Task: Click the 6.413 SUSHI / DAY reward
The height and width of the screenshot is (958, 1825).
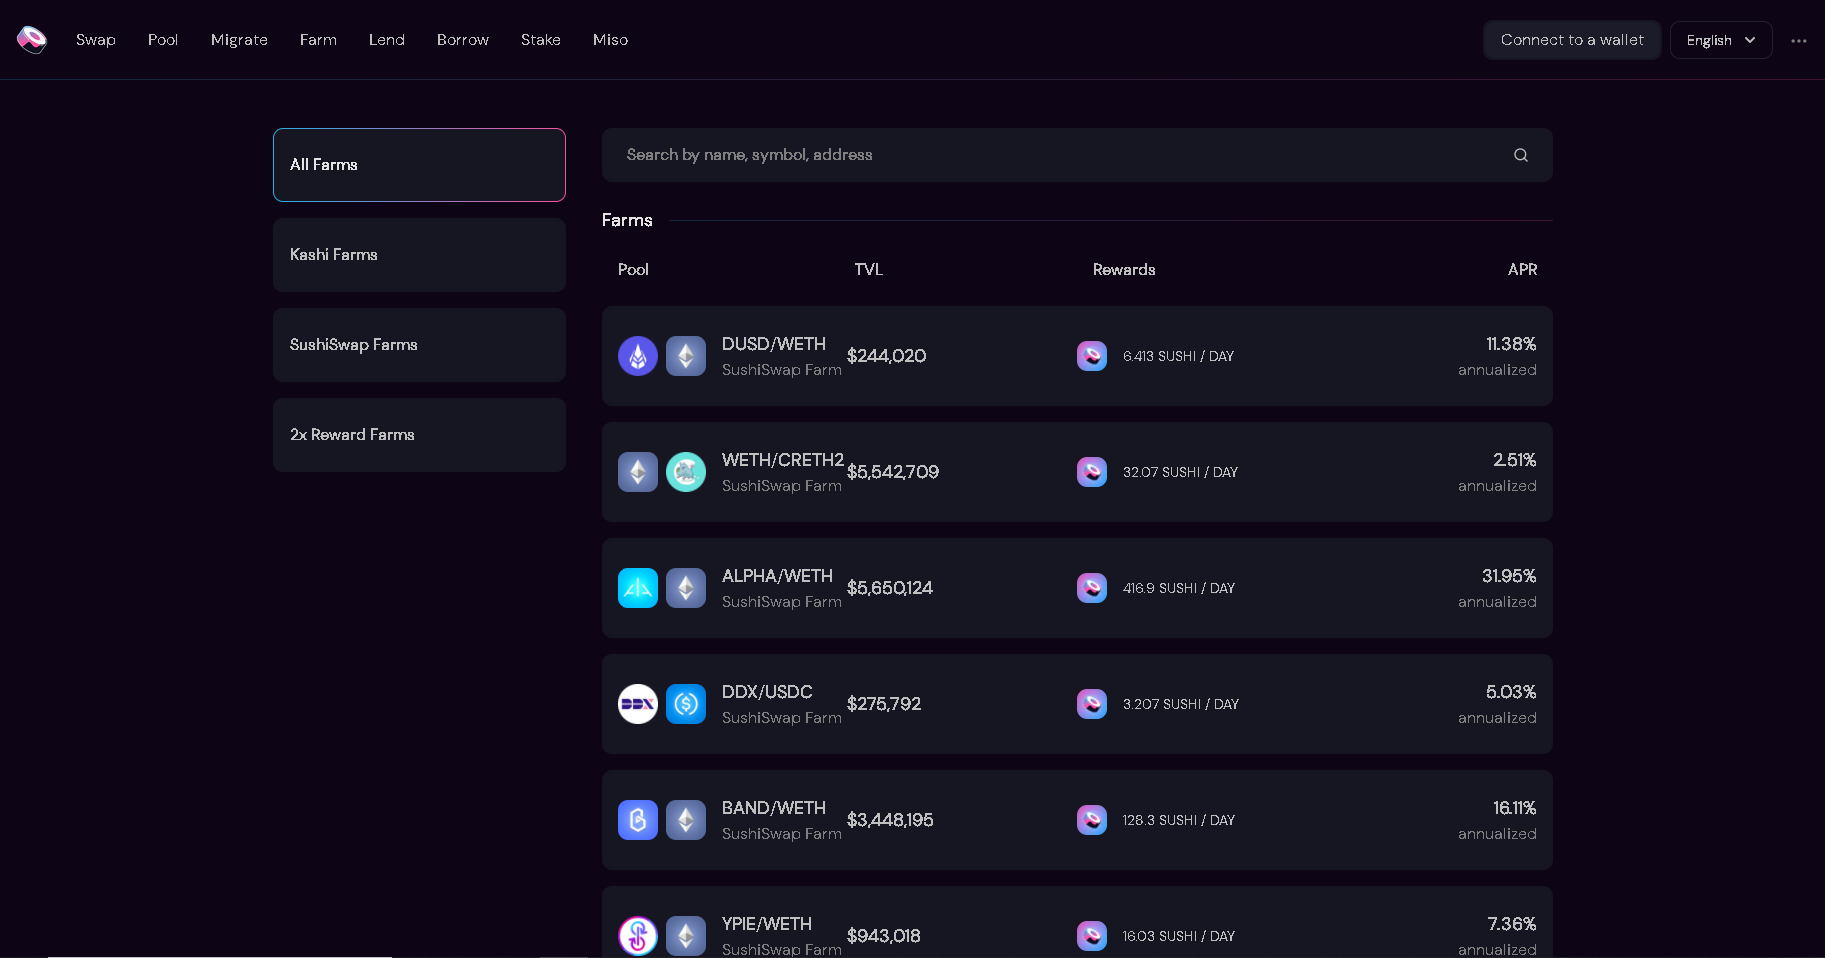Action: click(x=1178, y=357)
